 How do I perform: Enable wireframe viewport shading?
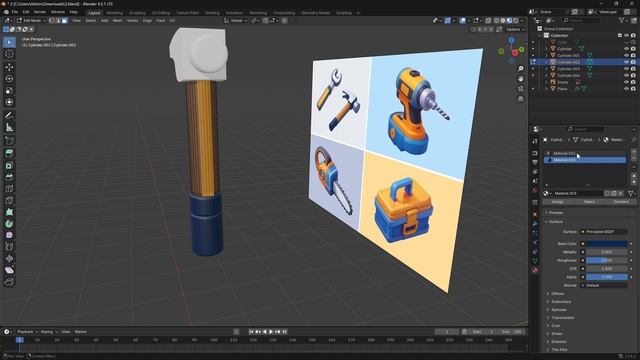496,20
